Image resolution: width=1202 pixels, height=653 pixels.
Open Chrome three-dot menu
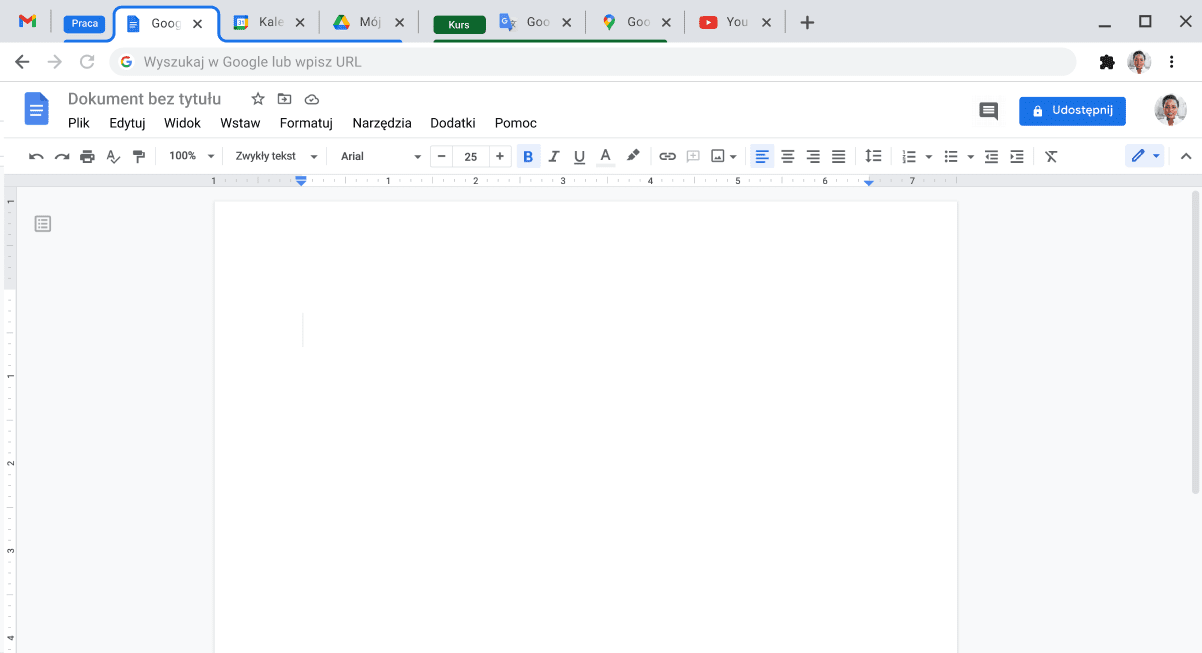click(x=1172, y=62)
